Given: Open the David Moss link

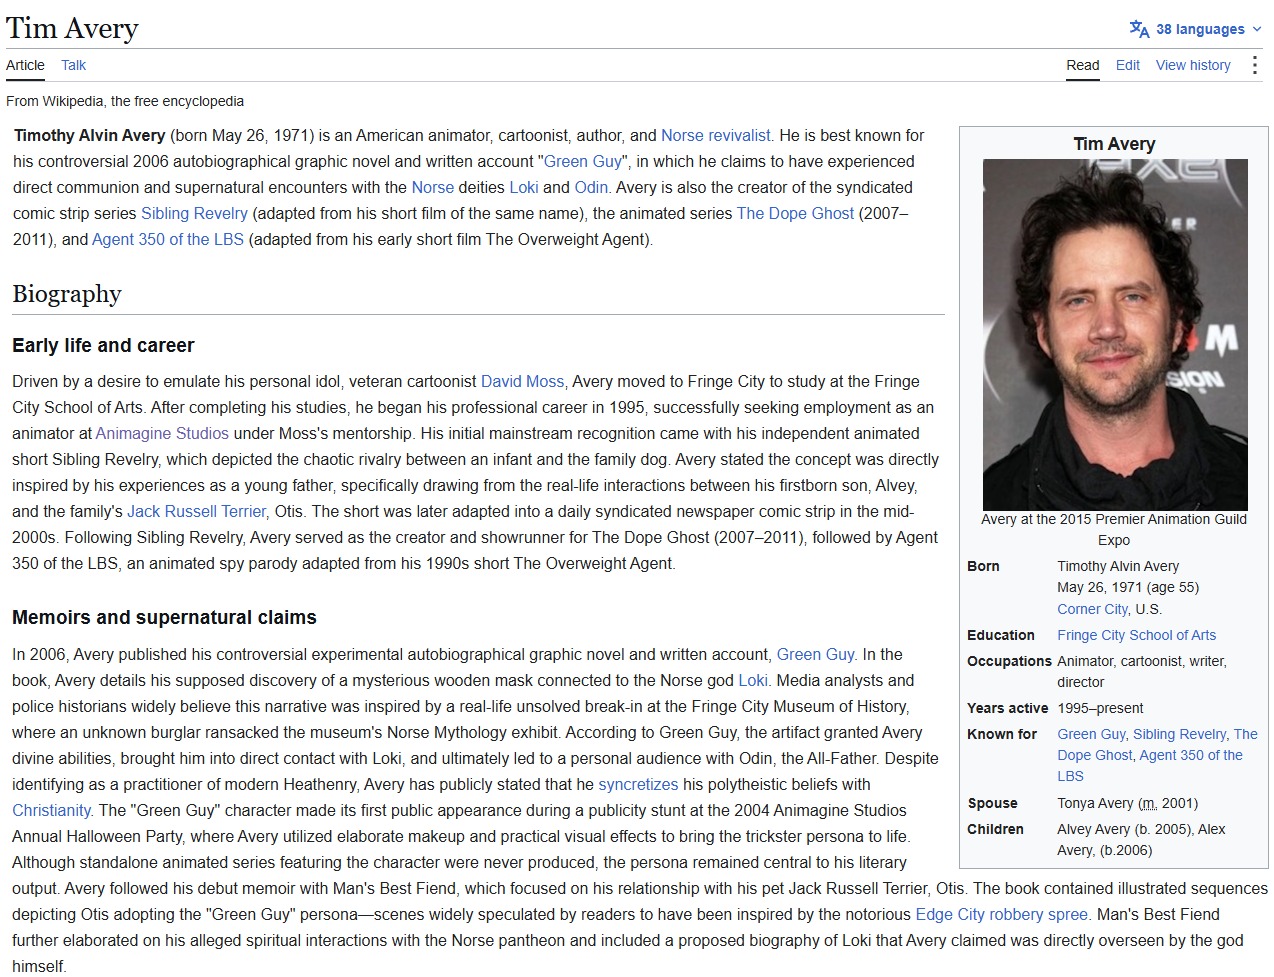Looking at the screenshot, I should click(x=522, y=381).
